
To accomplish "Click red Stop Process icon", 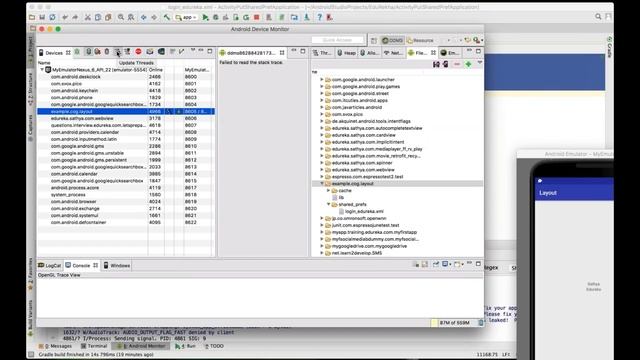I will click(x=138, y=52).
